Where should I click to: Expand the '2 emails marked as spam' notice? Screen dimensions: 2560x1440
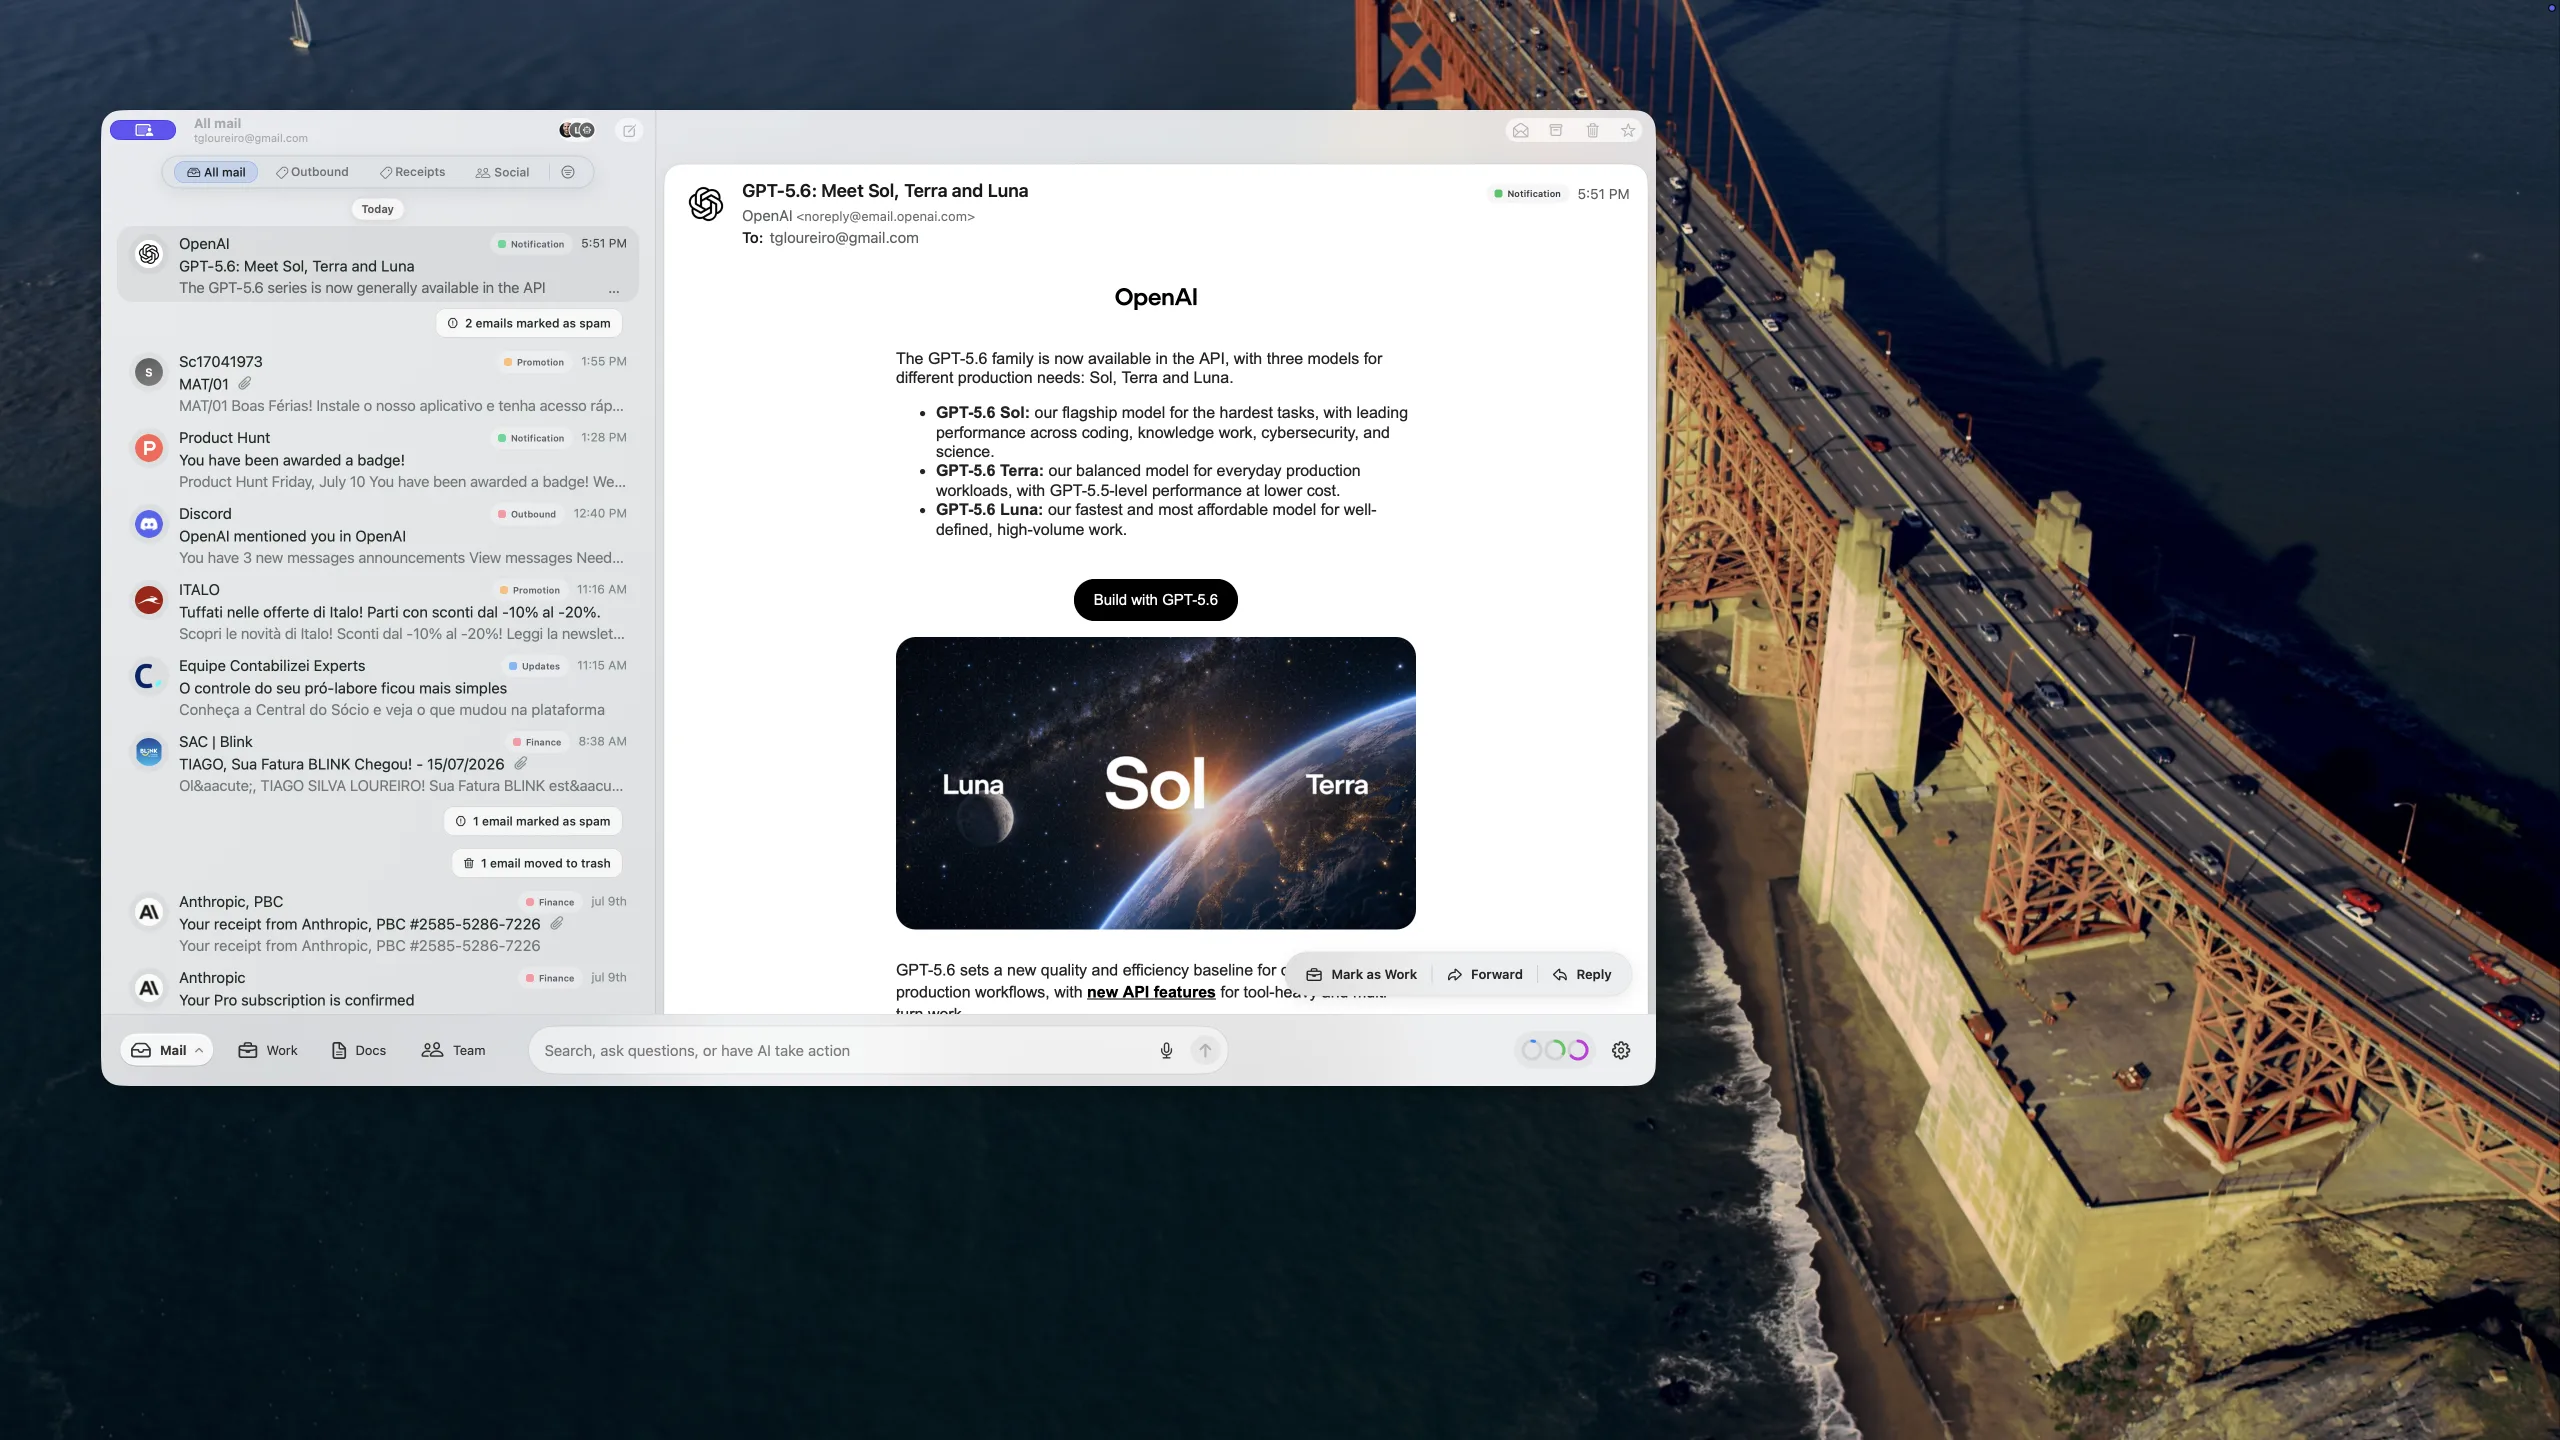[x=529, y=323]
